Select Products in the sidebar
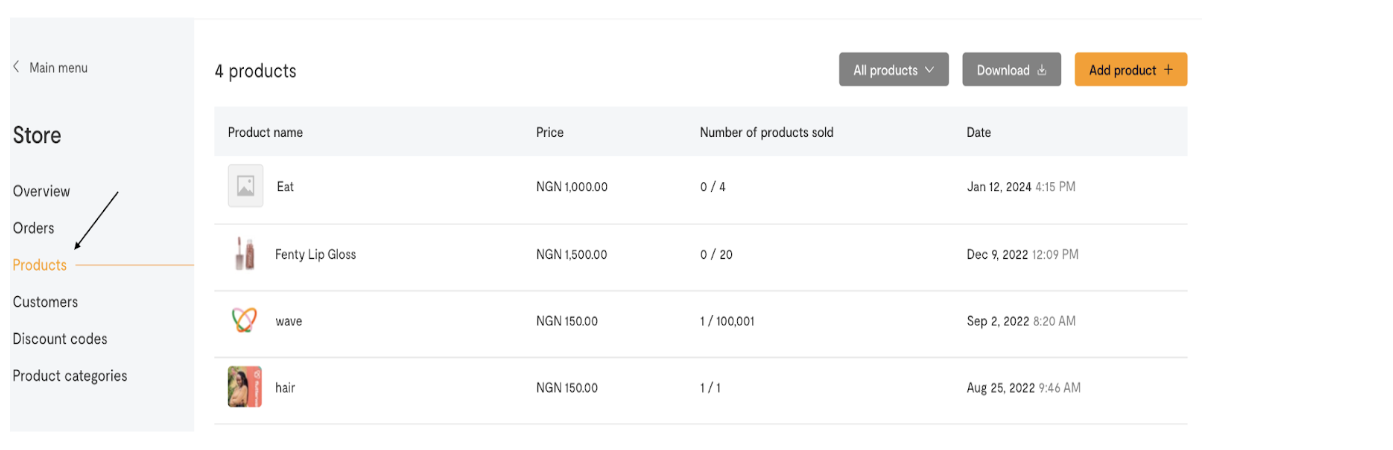 pyautogui.click(x=40, y=265)
